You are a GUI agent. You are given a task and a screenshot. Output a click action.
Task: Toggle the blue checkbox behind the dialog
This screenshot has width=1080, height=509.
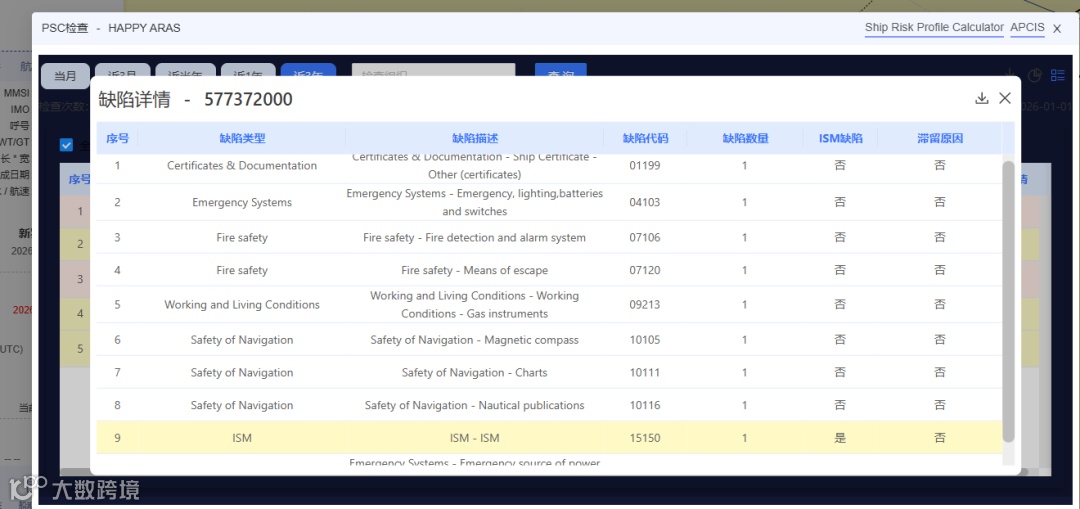click(x=67, y=145)
